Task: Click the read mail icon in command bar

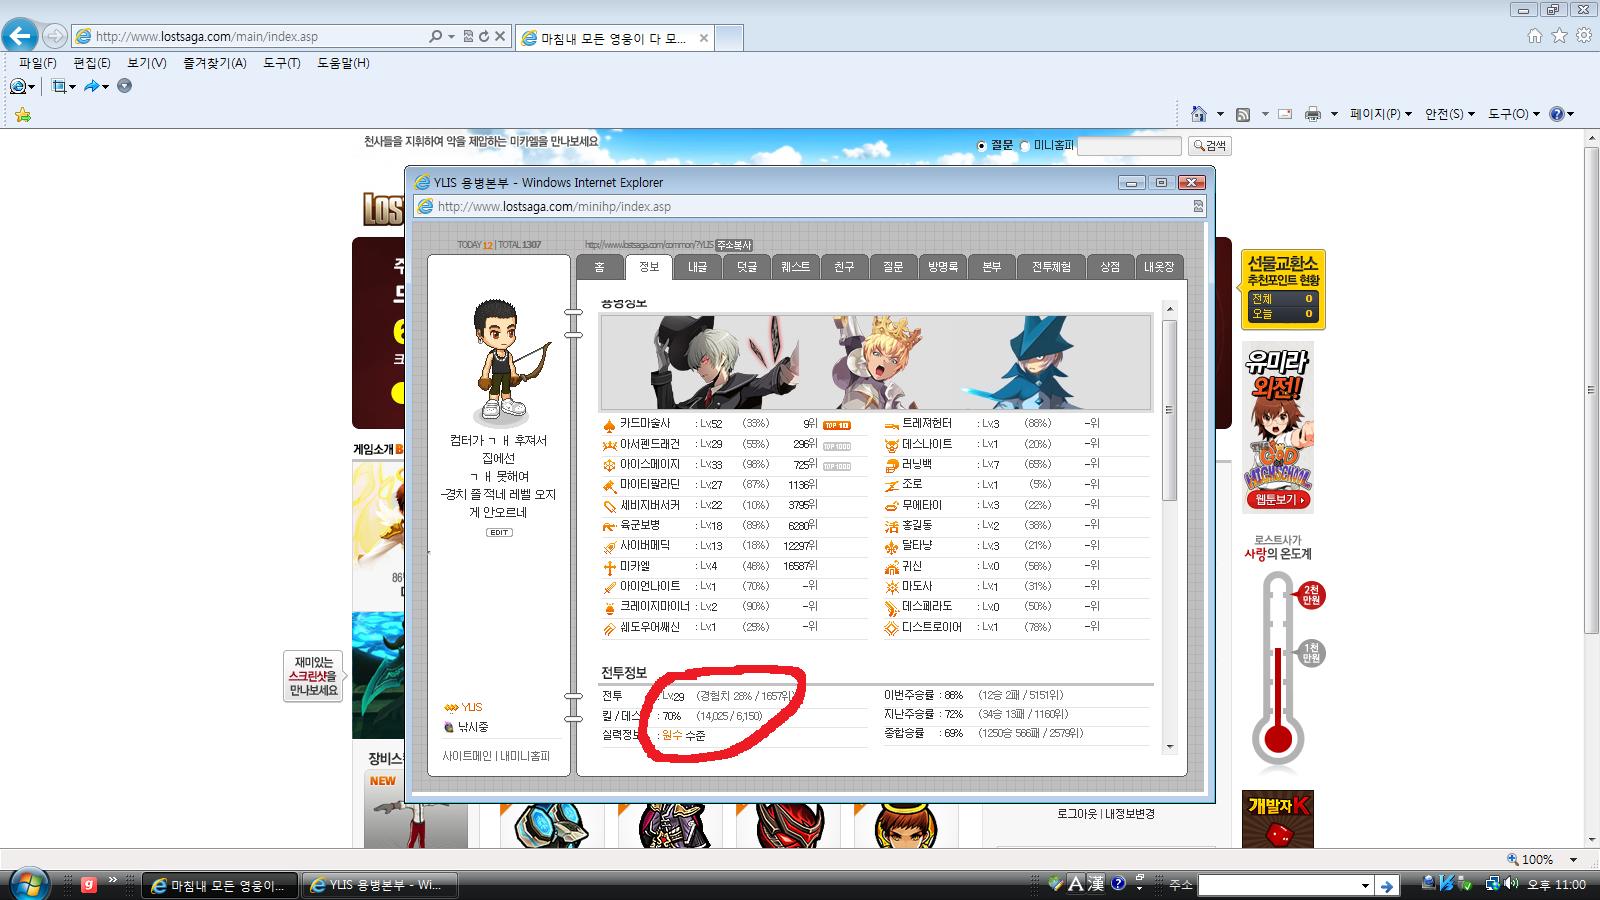Action: 1285,114
